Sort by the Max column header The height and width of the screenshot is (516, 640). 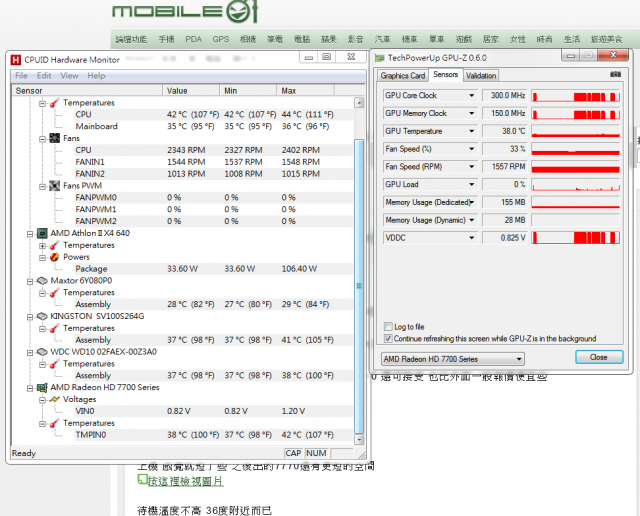(306, 91)
